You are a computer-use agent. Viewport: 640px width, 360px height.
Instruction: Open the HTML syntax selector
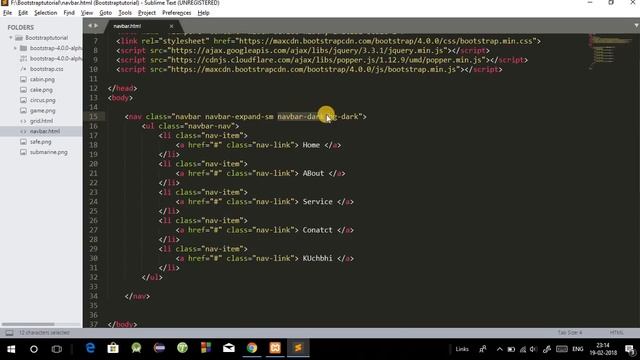616,333
